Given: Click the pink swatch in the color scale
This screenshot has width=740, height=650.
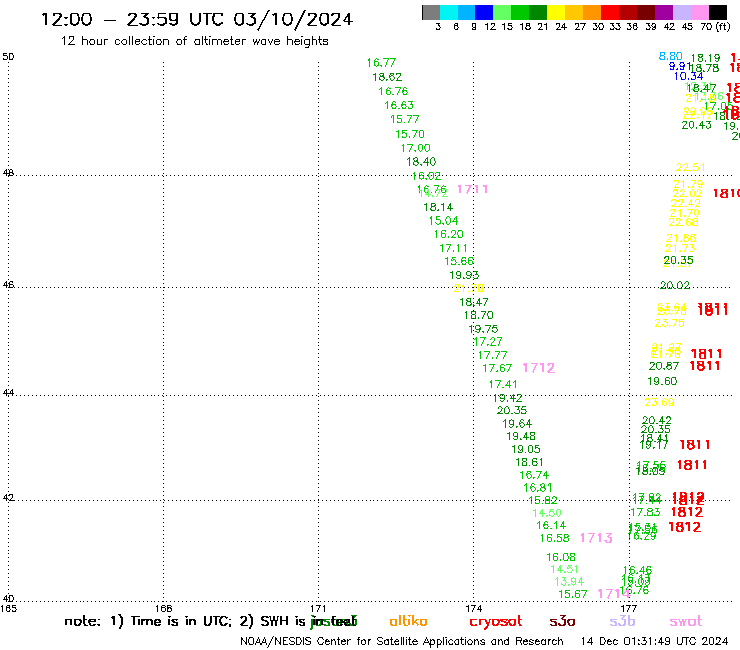Looking at the screenshot, I should click(x=699, y=12).
